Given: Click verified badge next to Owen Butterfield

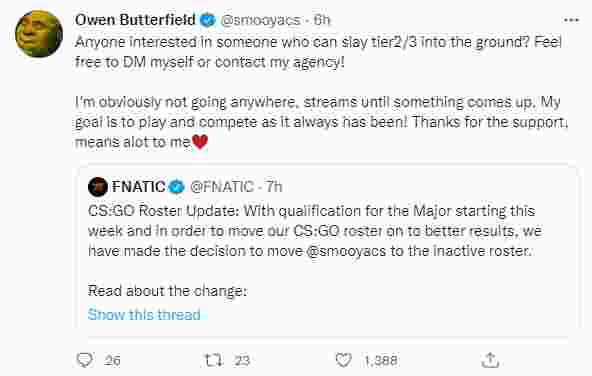Looking at the screenshot, I should tap(207, 20).
